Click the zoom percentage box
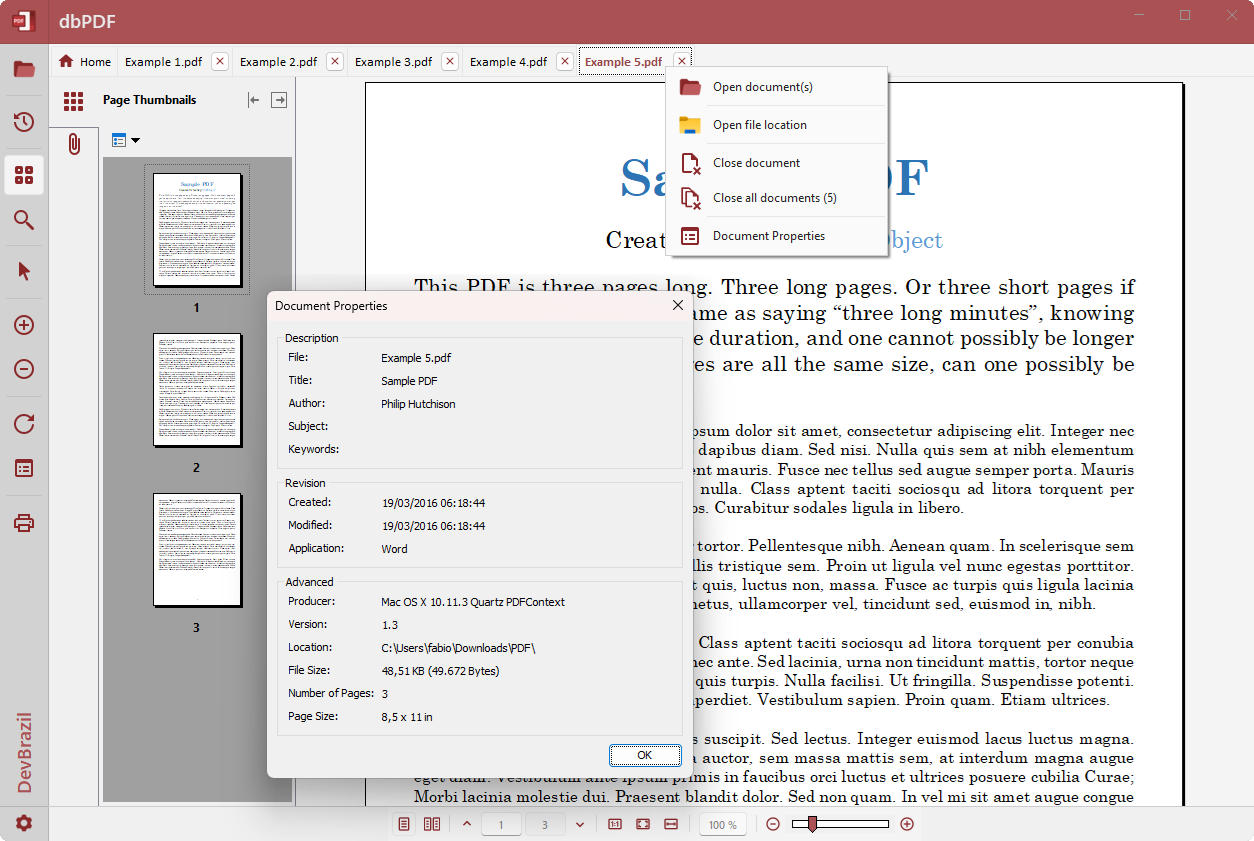 point(723,825)
